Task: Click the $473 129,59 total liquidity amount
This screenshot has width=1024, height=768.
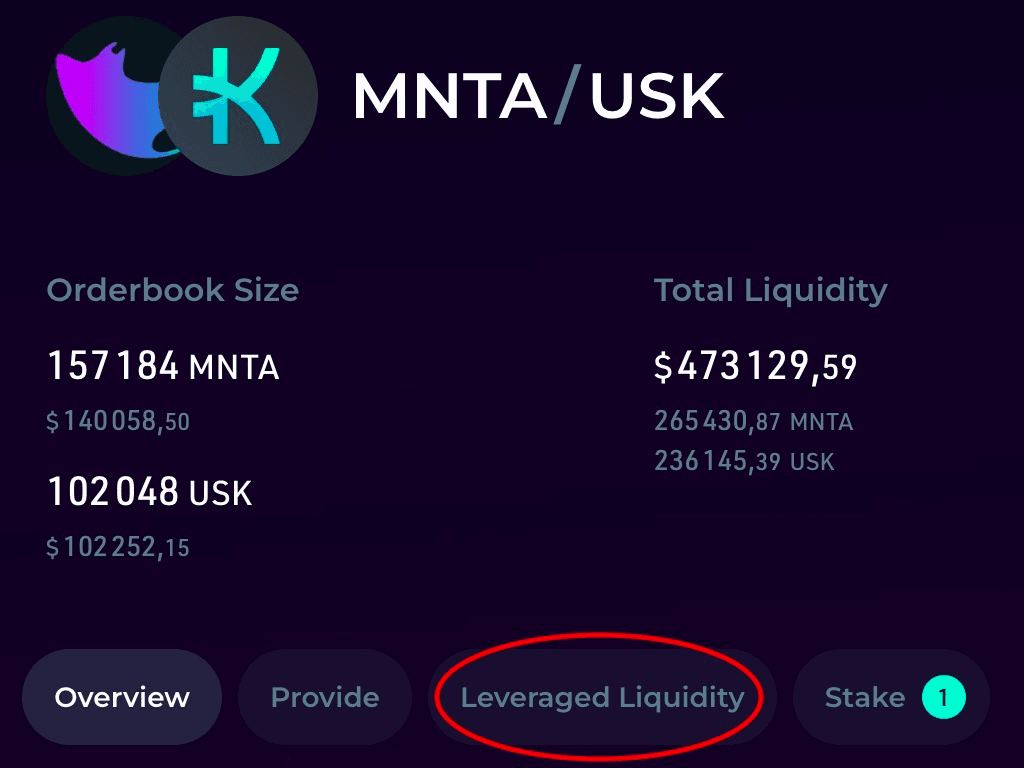Action: pos(755,366)
